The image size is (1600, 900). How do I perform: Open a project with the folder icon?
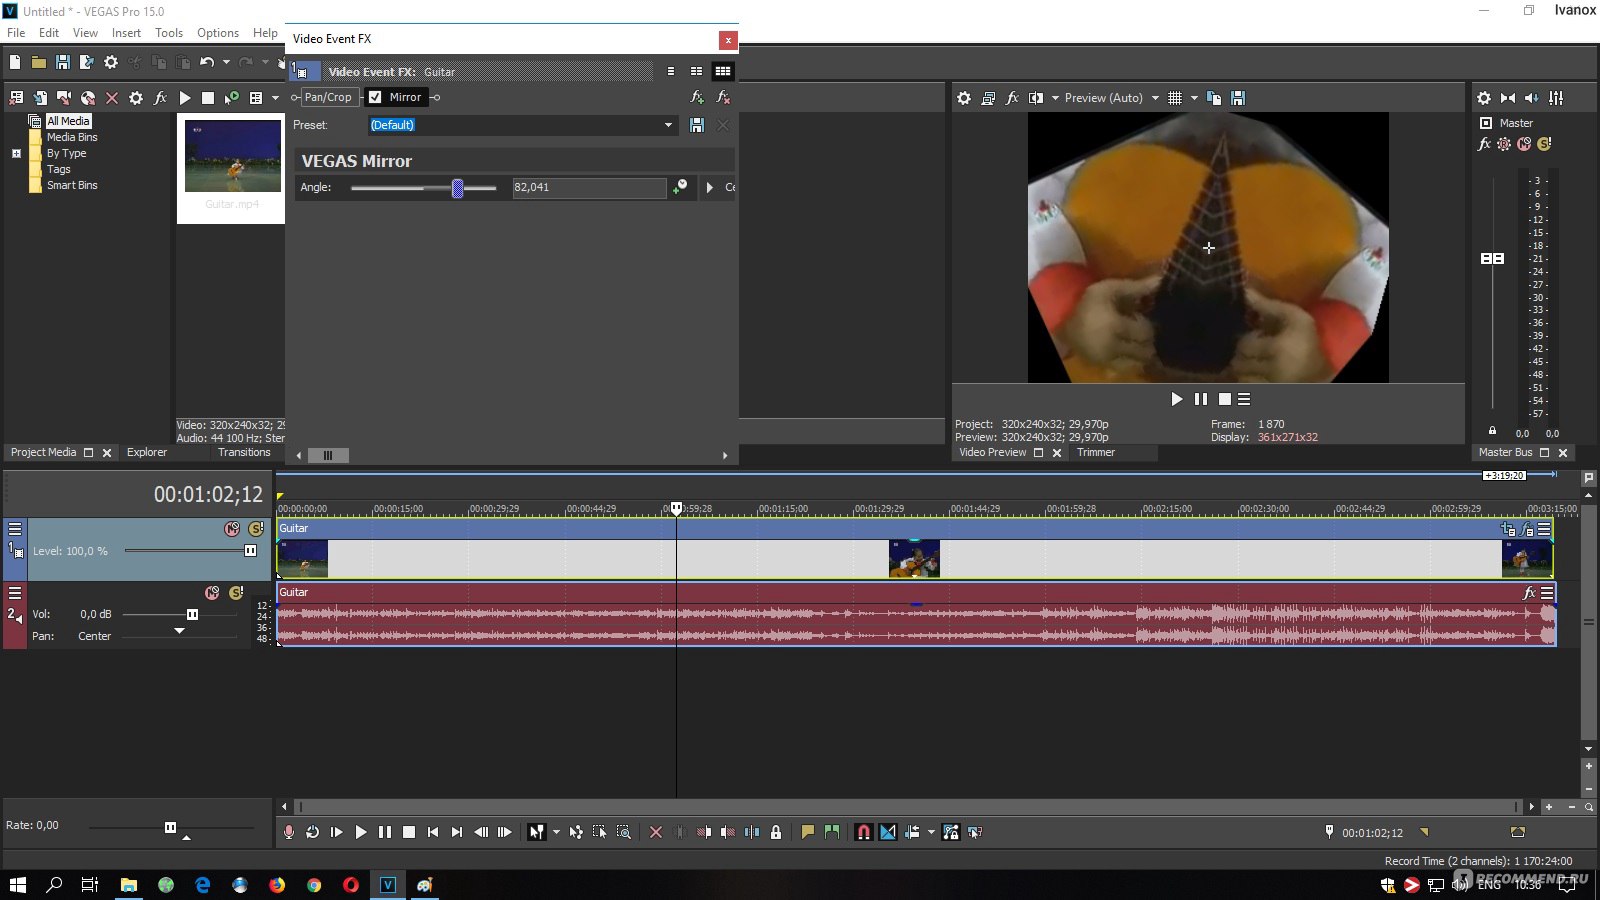[39, 62]
